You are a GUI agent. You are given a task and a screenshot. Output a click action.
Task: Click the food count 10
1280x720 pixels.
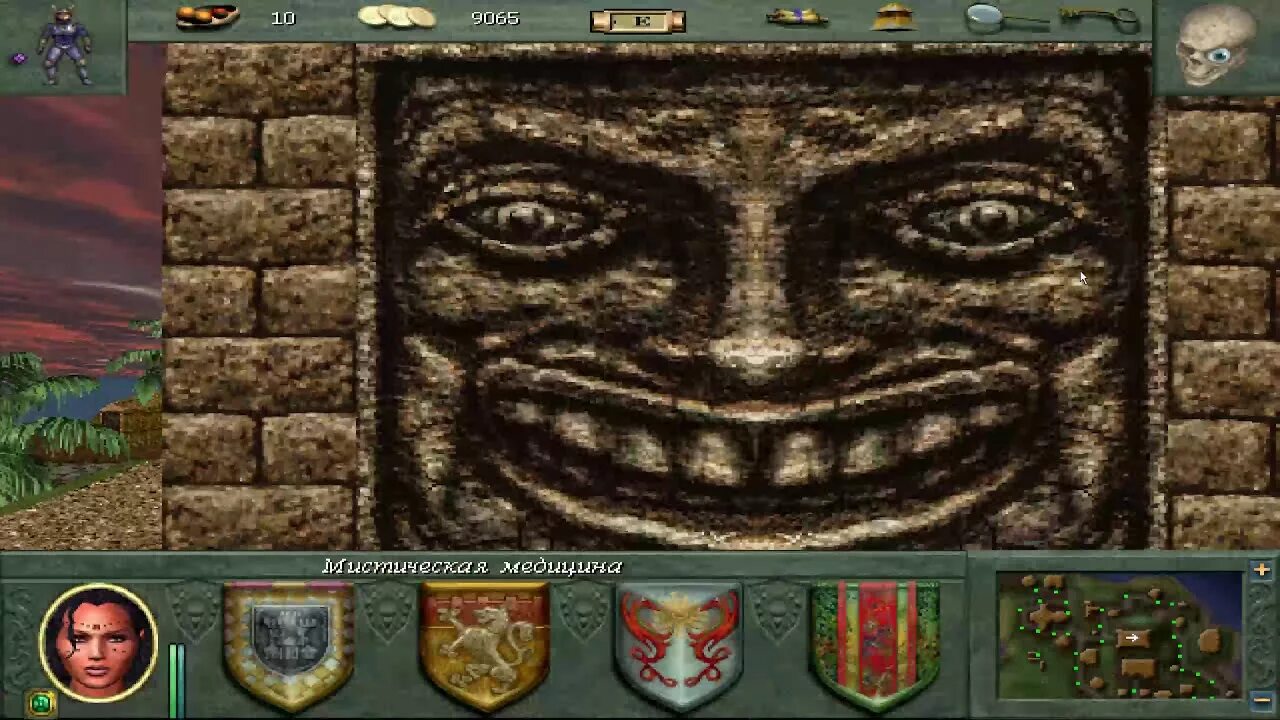tap(283, 18)
